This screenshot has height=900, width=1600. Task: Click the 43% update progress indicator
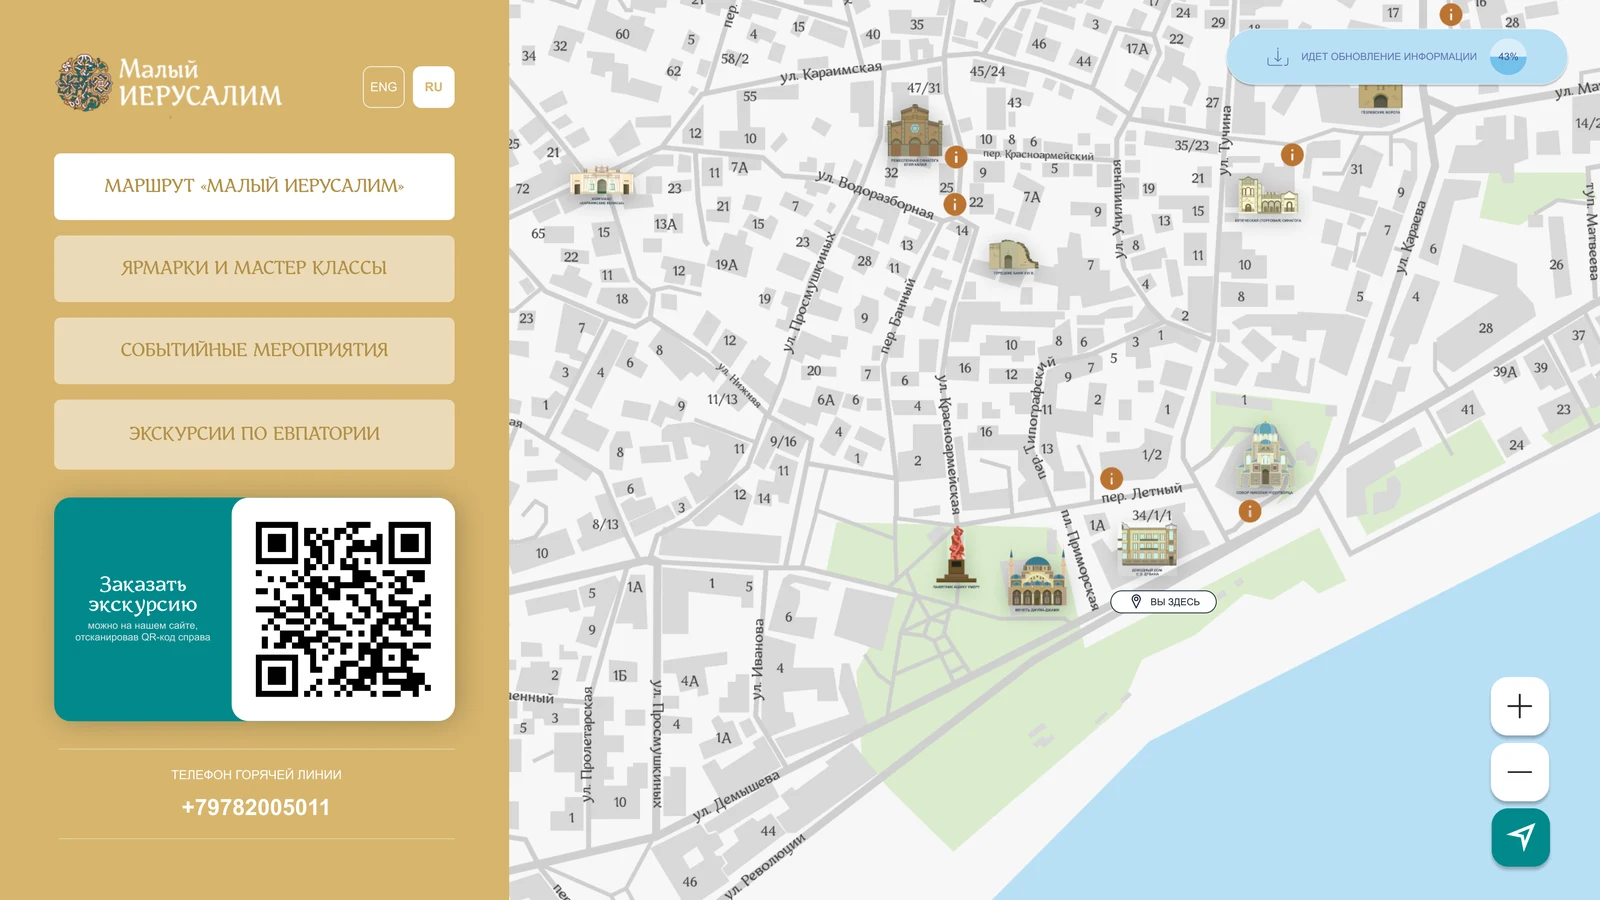1508,57
